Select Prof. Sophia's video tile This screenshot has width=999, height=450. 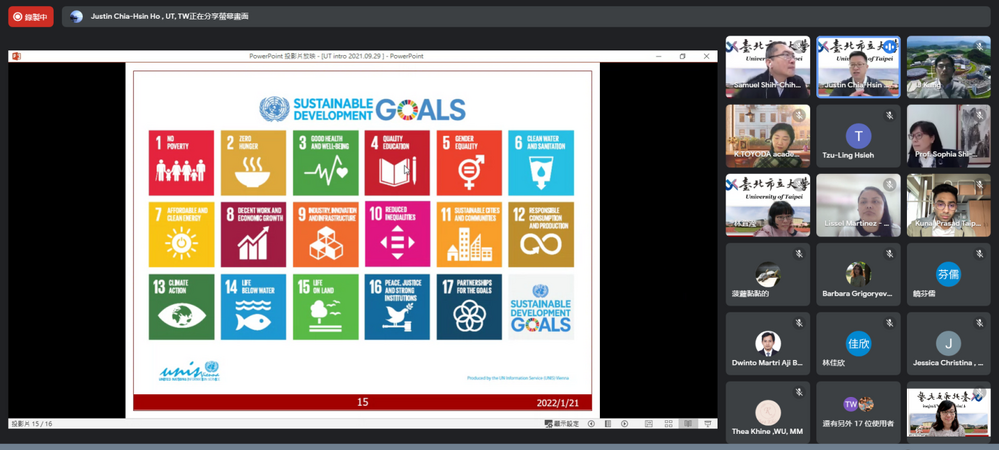pyautogui.click(x=949, y=136)
